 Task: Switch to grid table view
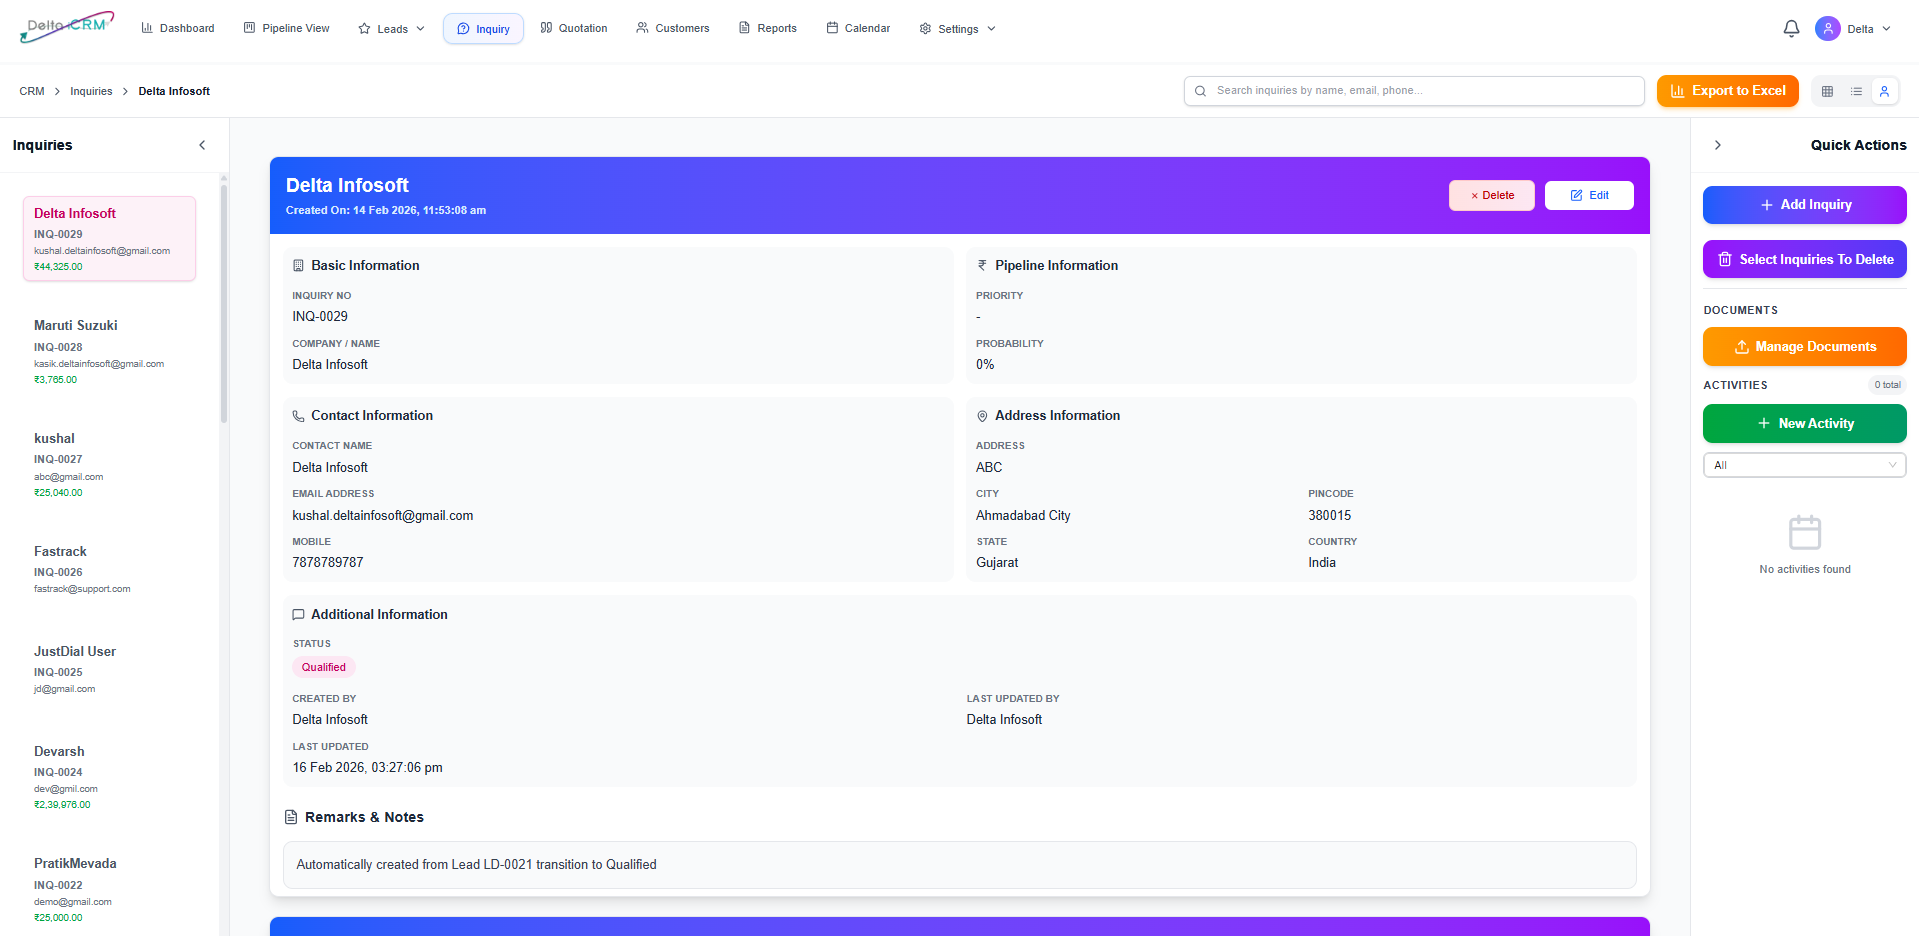click(x=1827, y=91)
